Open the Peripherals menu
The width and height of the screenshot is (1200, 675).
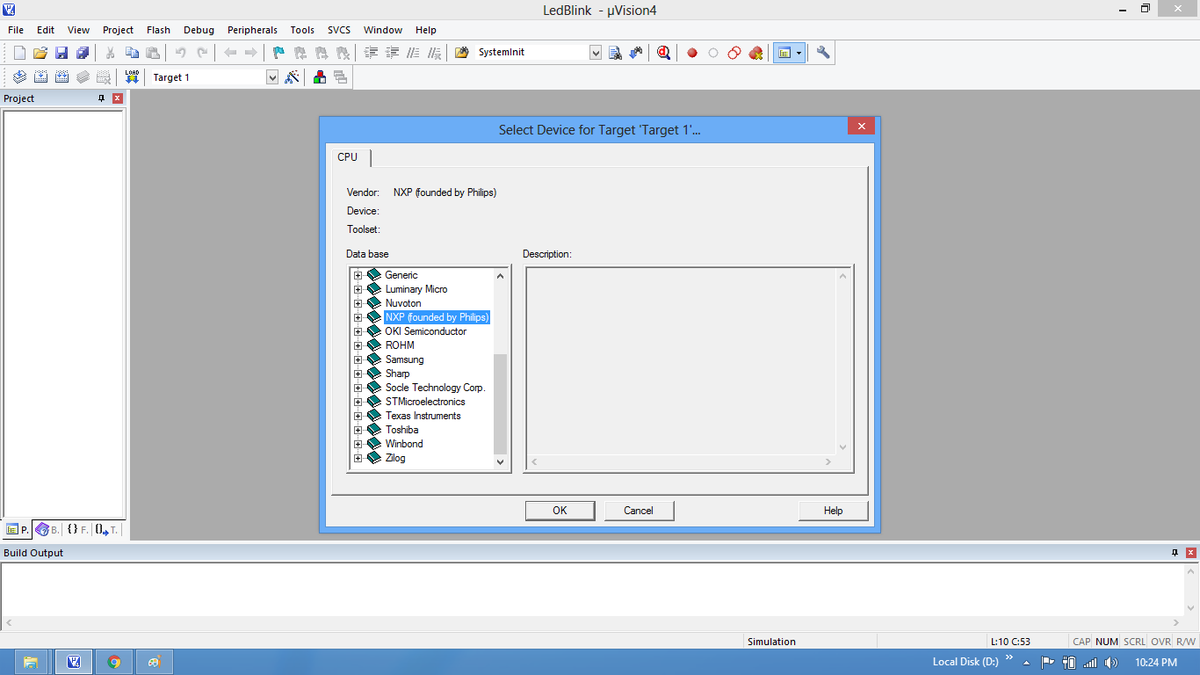pyautogui.click(x=252, y=30)
